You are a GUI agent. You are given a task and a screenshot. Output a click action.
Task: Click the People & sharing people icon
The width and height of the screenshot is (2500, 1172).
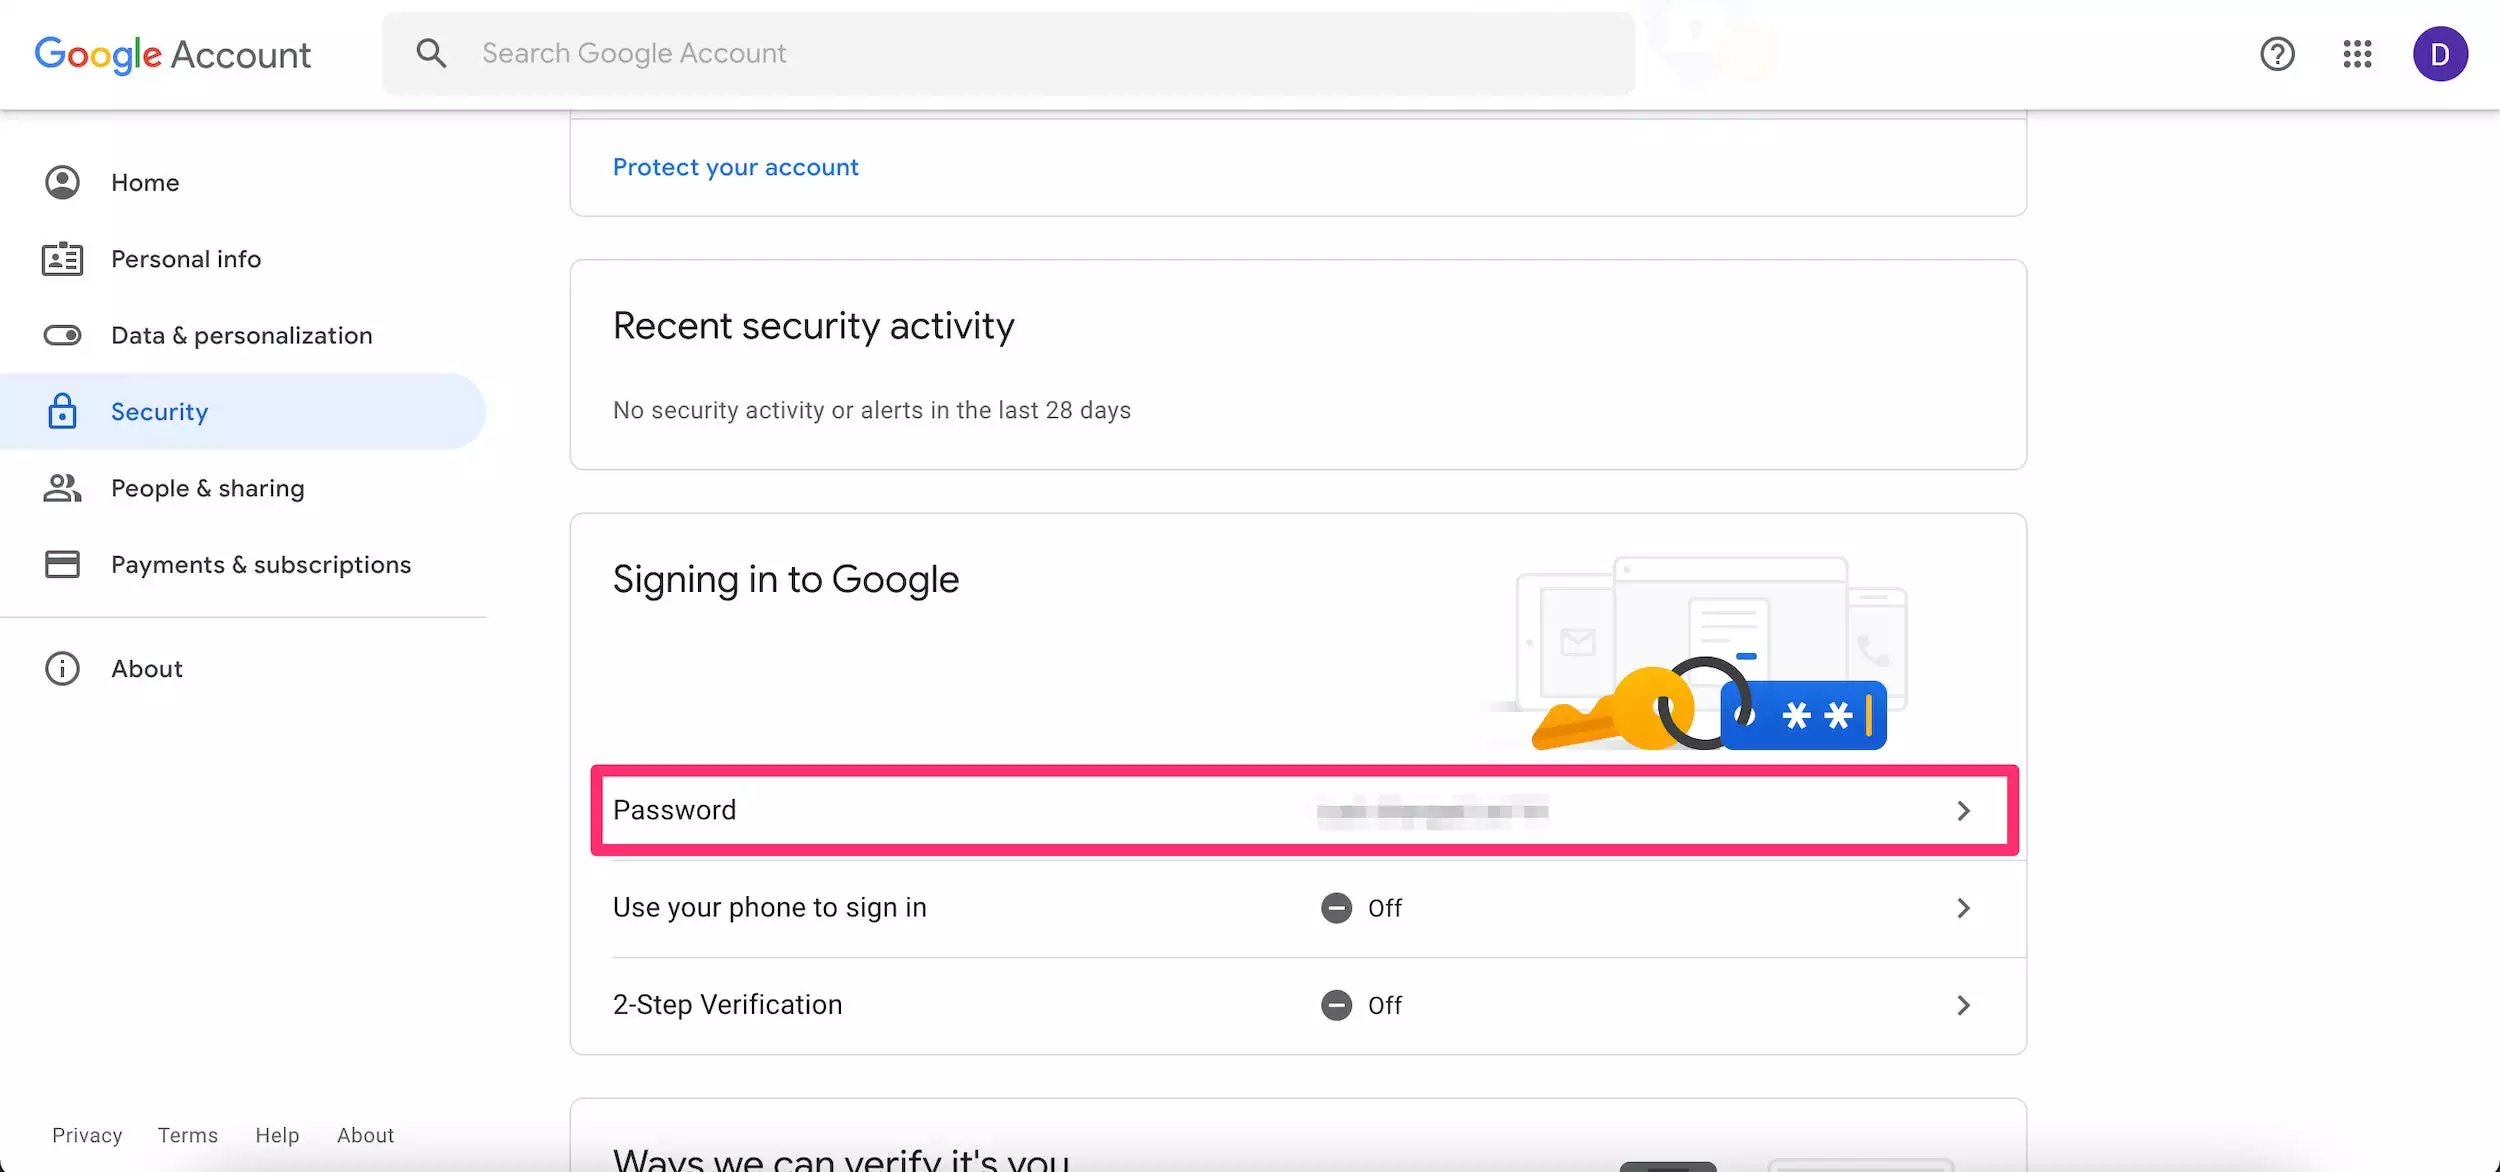(62, 488)
